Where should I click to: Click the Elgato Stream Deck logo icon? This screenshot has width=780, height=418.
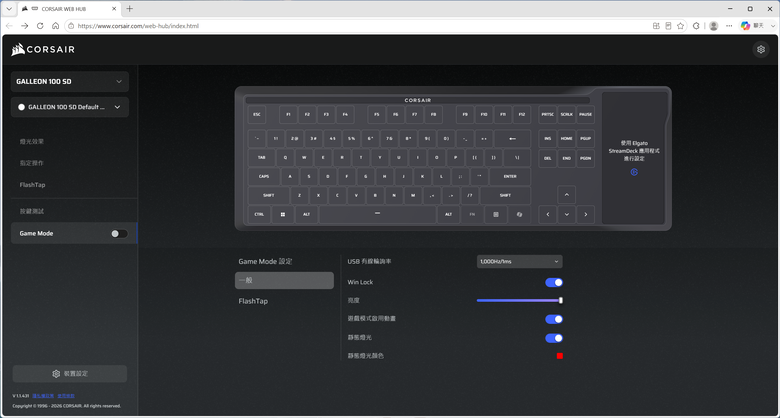[634, 172]
